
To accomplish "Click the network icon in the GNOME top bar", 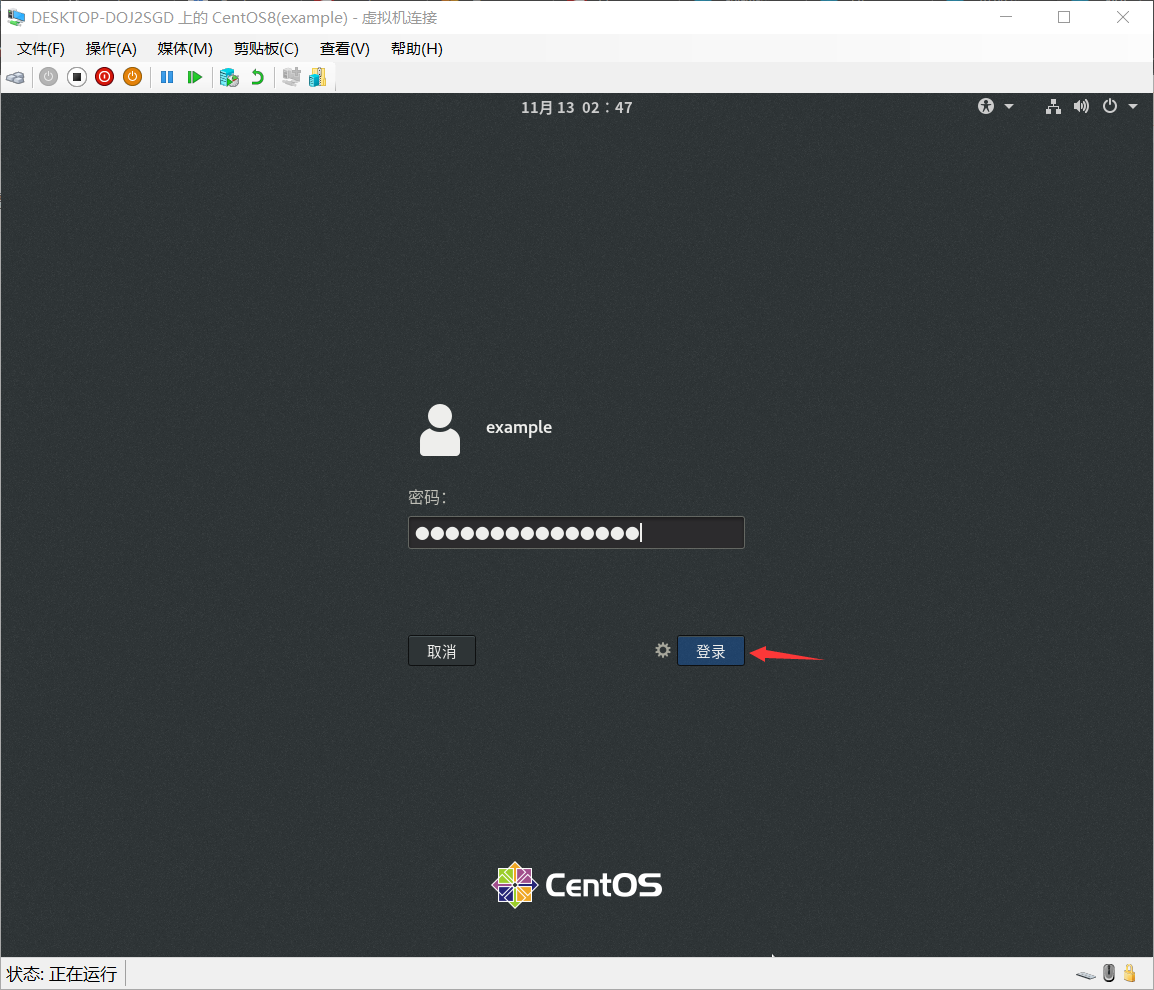I will pos(1053,107).
